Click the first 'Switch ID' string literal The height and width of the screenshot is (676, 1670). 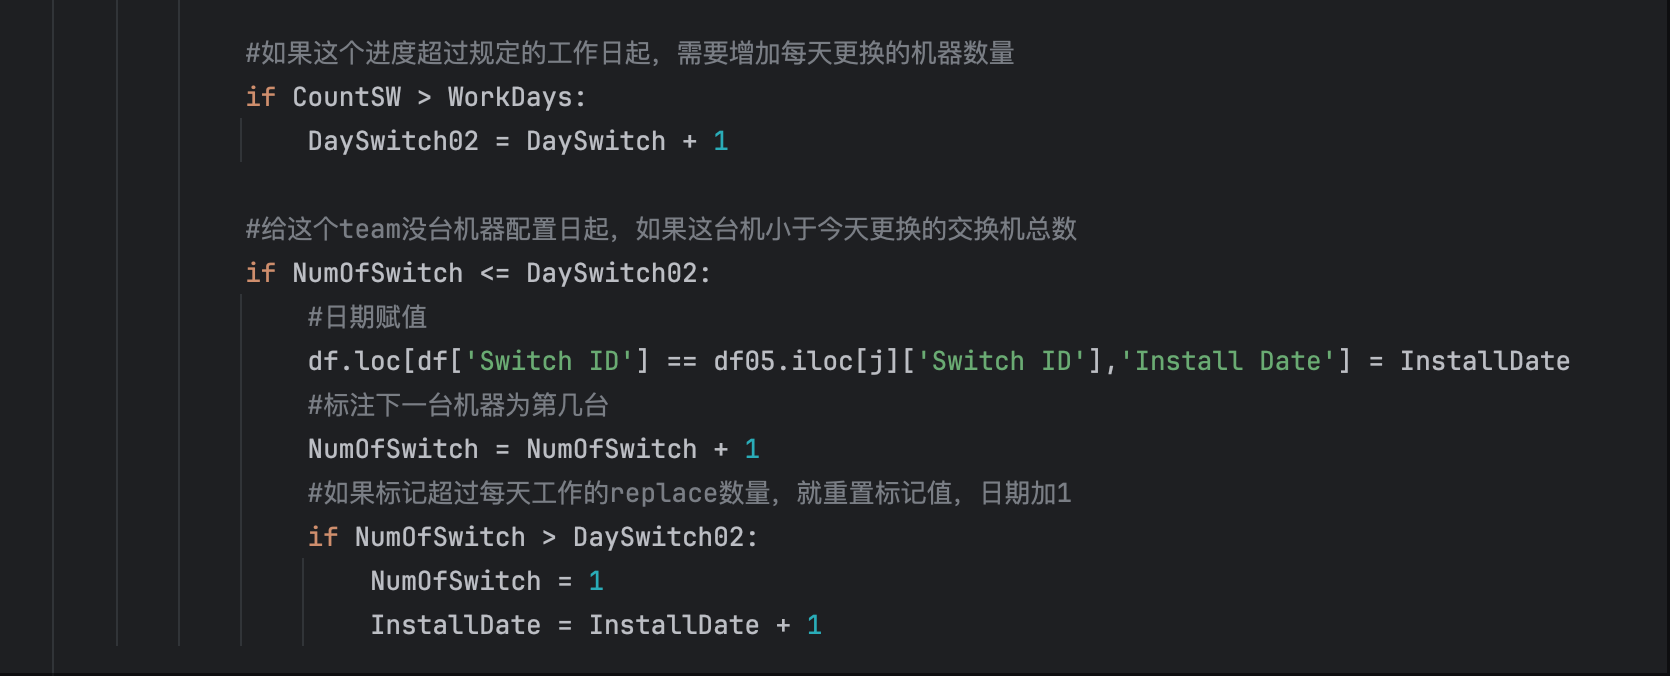(550, 361)
